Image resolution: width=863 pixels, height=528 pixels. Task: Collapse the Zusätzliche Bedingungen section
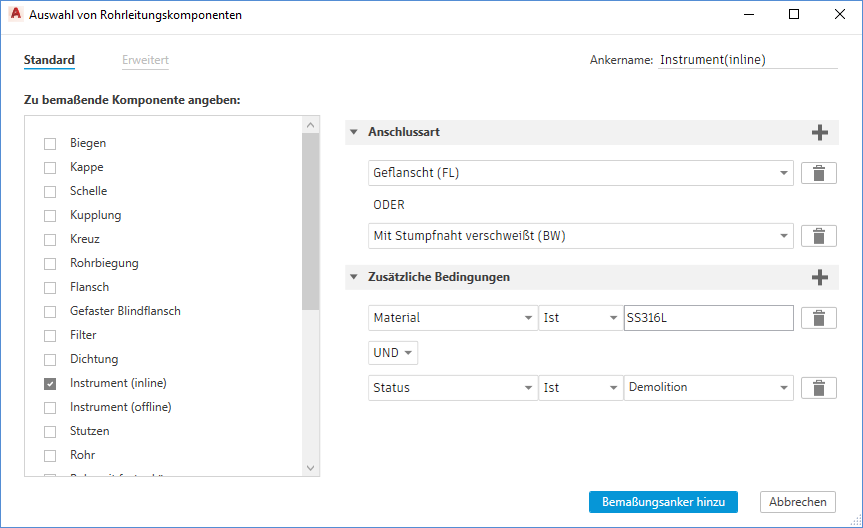click(x=354, y=277)
